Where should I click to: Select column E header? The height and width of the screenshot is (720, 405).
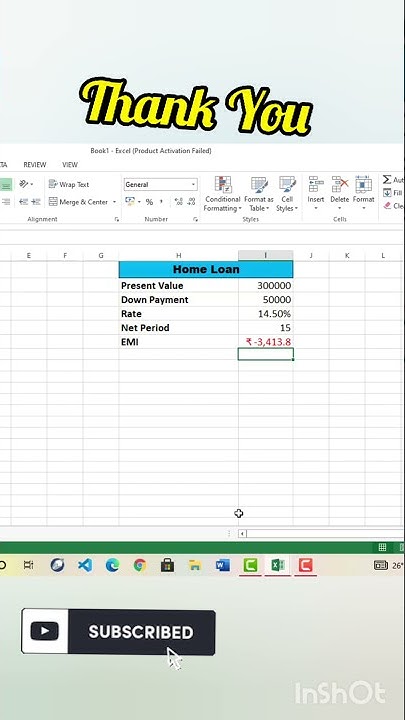[29, 255]
